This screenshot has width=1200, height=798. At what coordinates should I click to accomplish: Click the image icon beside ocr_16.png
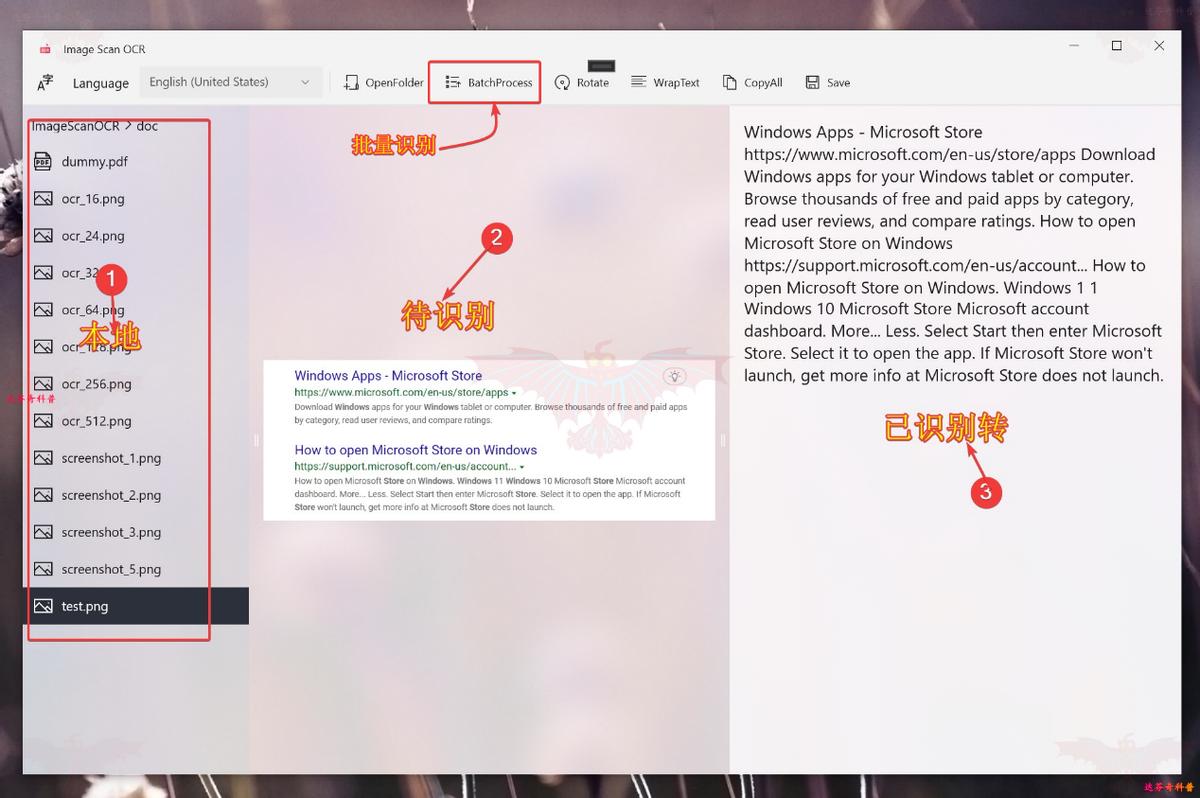(x=42, y=198)
